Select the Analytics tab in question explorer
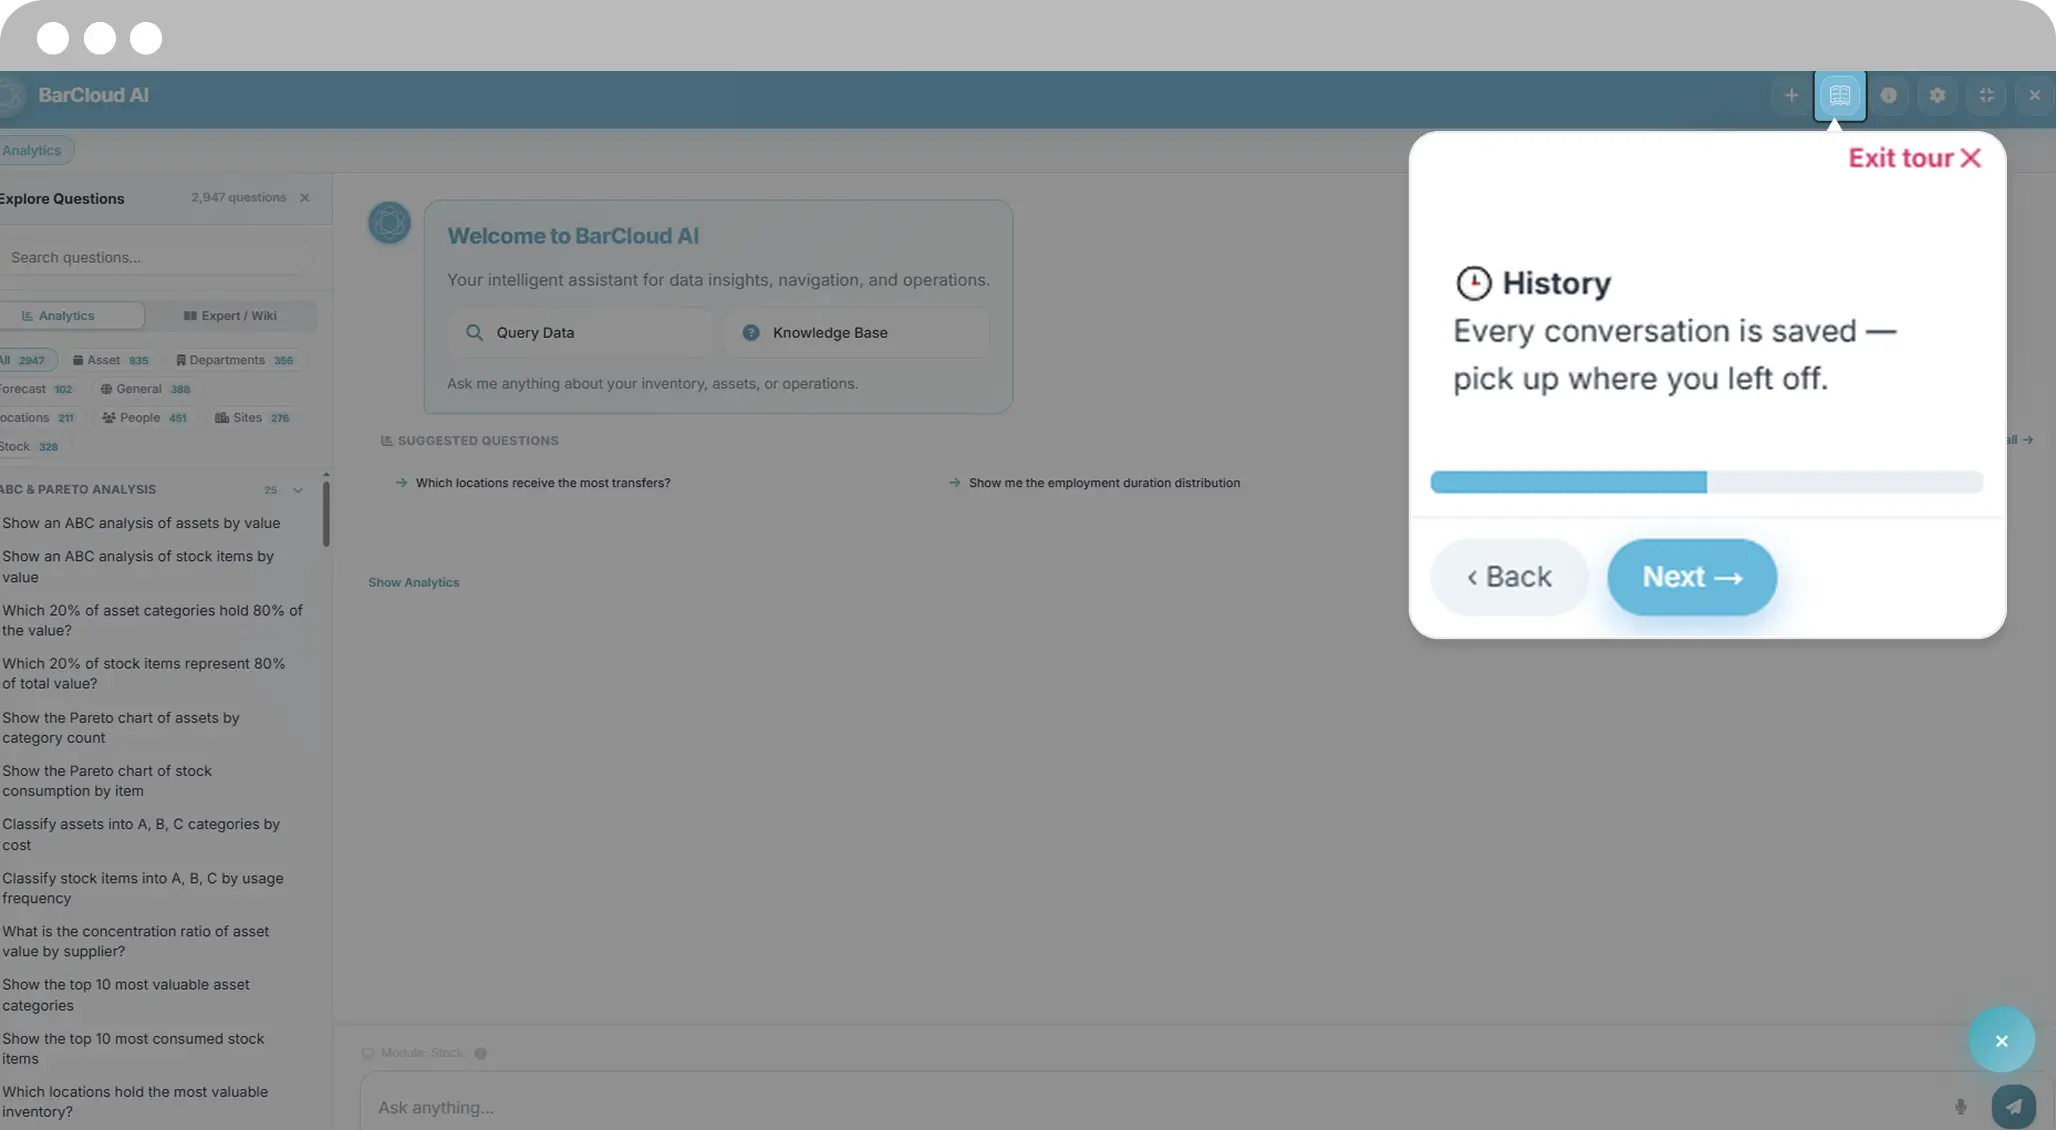This screenshot has width=2057, height=1131. point(70,316)
